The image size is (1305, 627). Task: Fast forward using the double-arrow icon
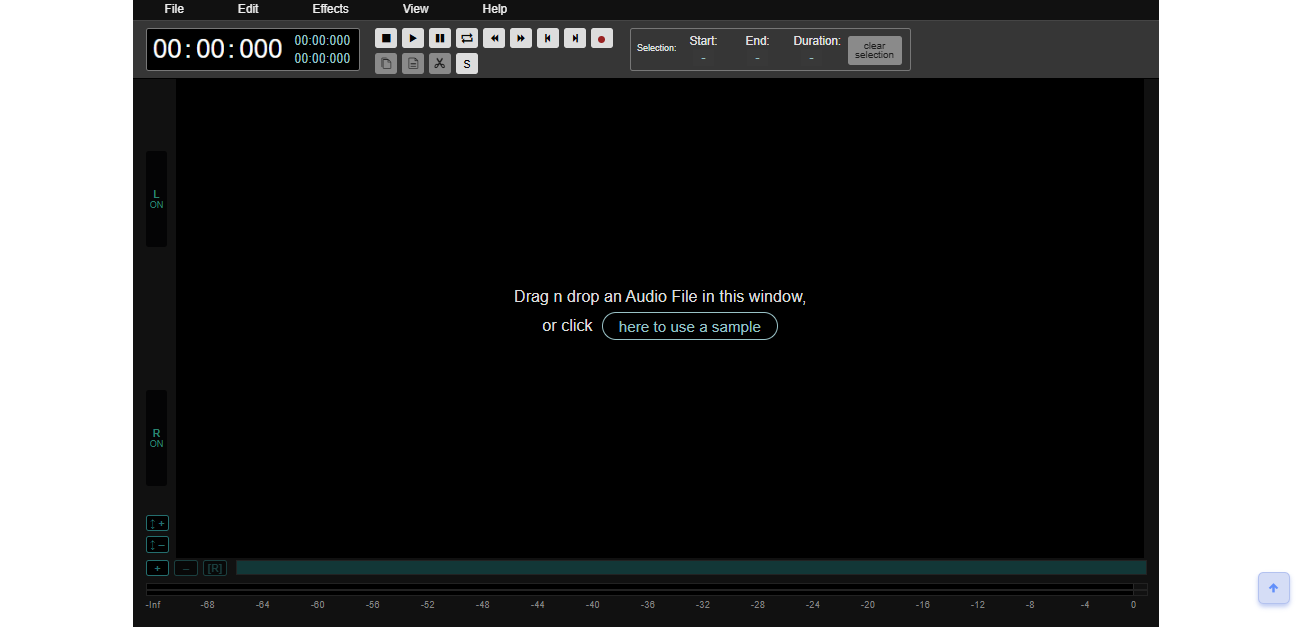[521, 38]
